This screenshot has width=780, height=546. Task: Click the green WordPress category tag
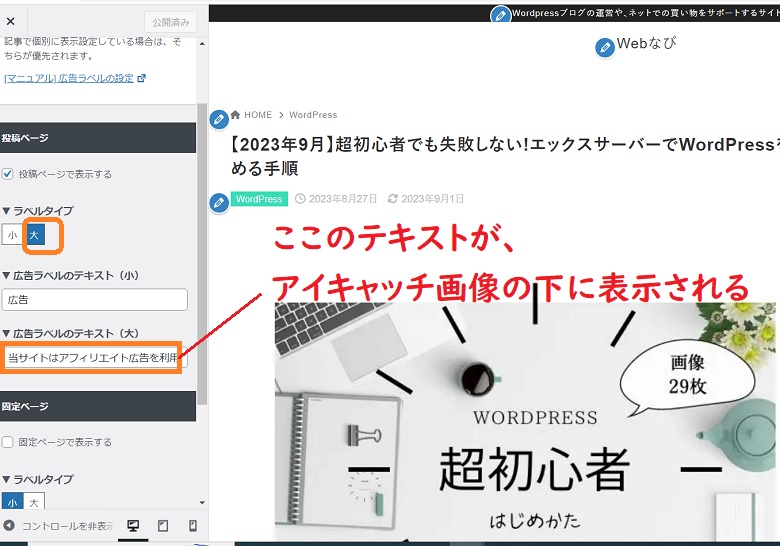(259, 199)
